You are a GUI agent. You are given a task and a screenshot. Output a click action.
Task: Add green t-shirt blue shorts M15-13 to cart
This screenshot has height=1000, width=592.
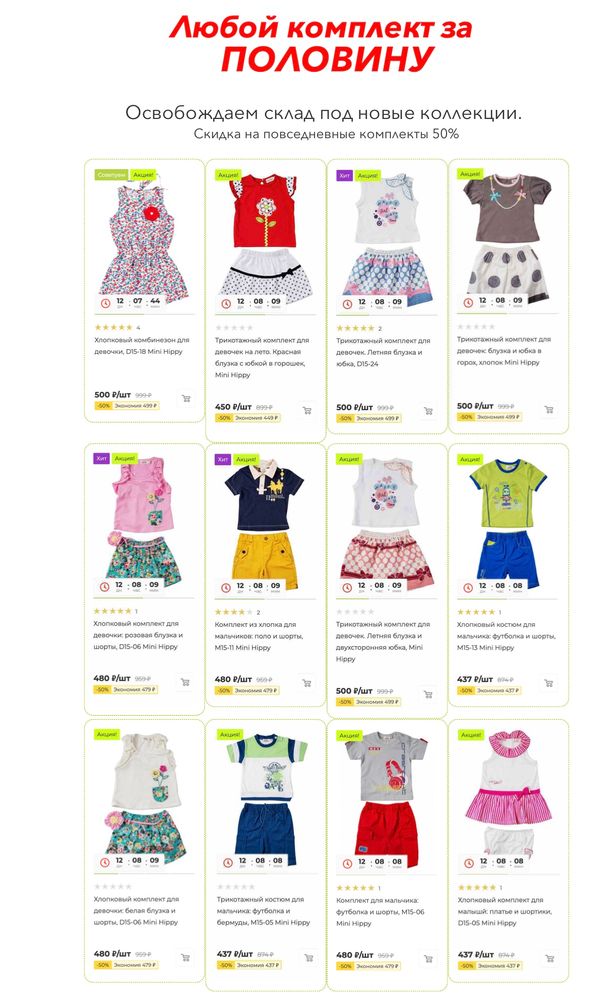coord(548,683)
